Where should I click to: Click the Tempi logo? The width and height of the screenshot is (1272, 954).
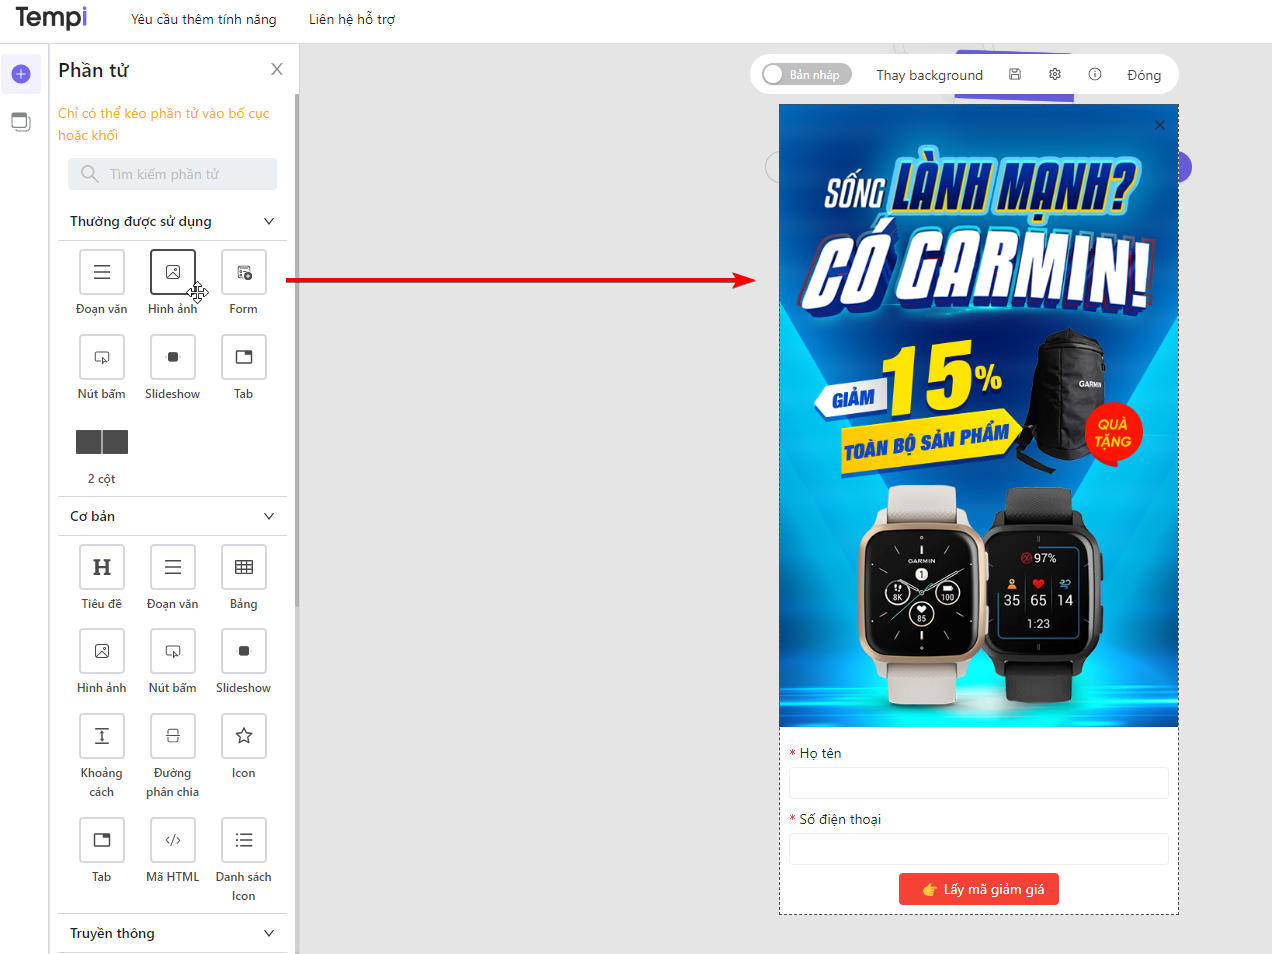(x=51, y=18)
